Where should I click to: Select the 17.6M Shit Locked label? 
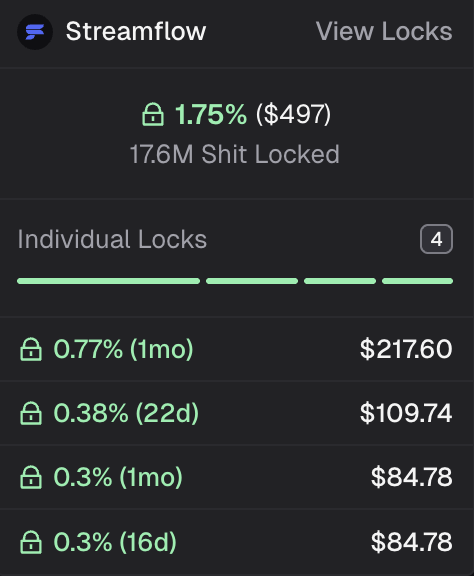tap(234, 154)
